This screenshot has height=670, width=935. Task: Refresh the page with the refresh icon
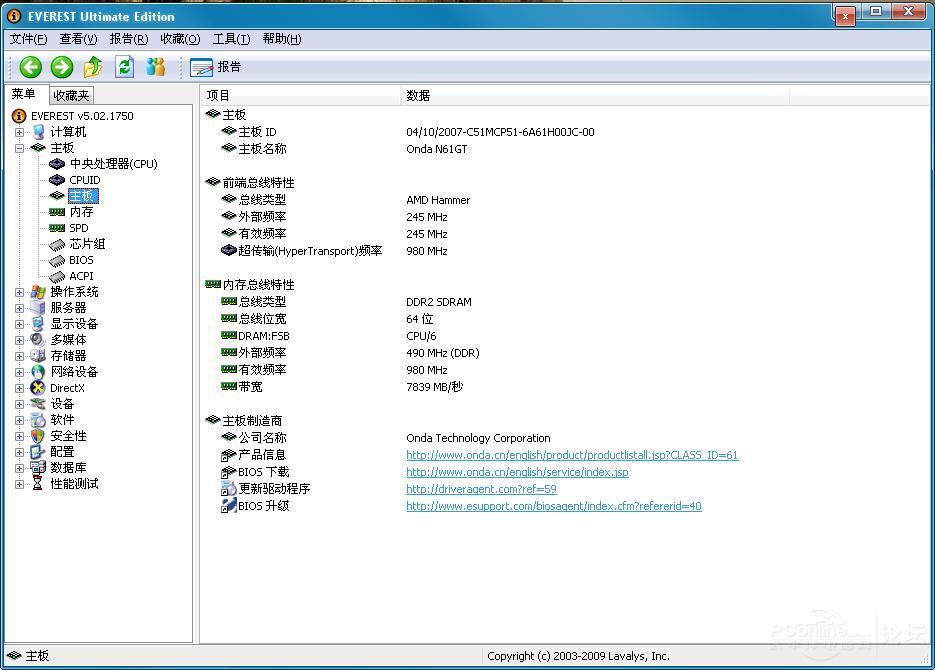pos(124,67)
